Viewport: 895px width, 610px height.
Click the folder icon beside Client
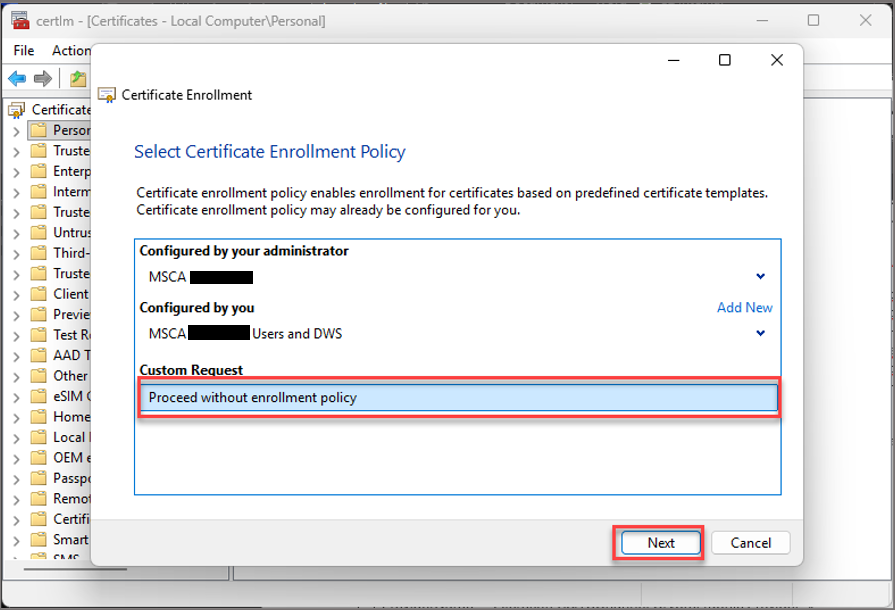pos(38,294)
